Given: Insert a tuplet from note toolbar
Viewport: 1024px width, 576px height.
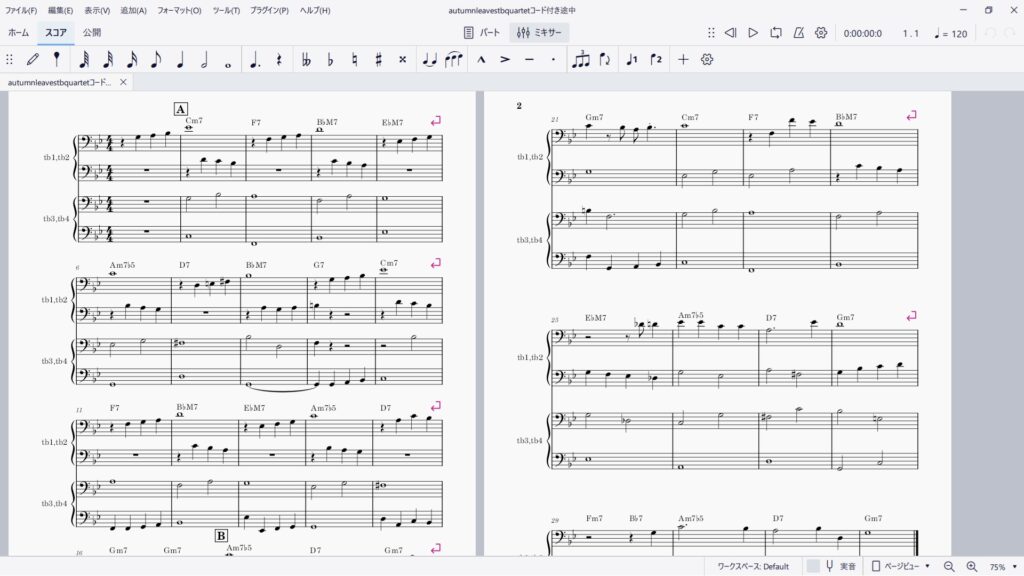Looking at the screenshot, I should coord(580,60).
